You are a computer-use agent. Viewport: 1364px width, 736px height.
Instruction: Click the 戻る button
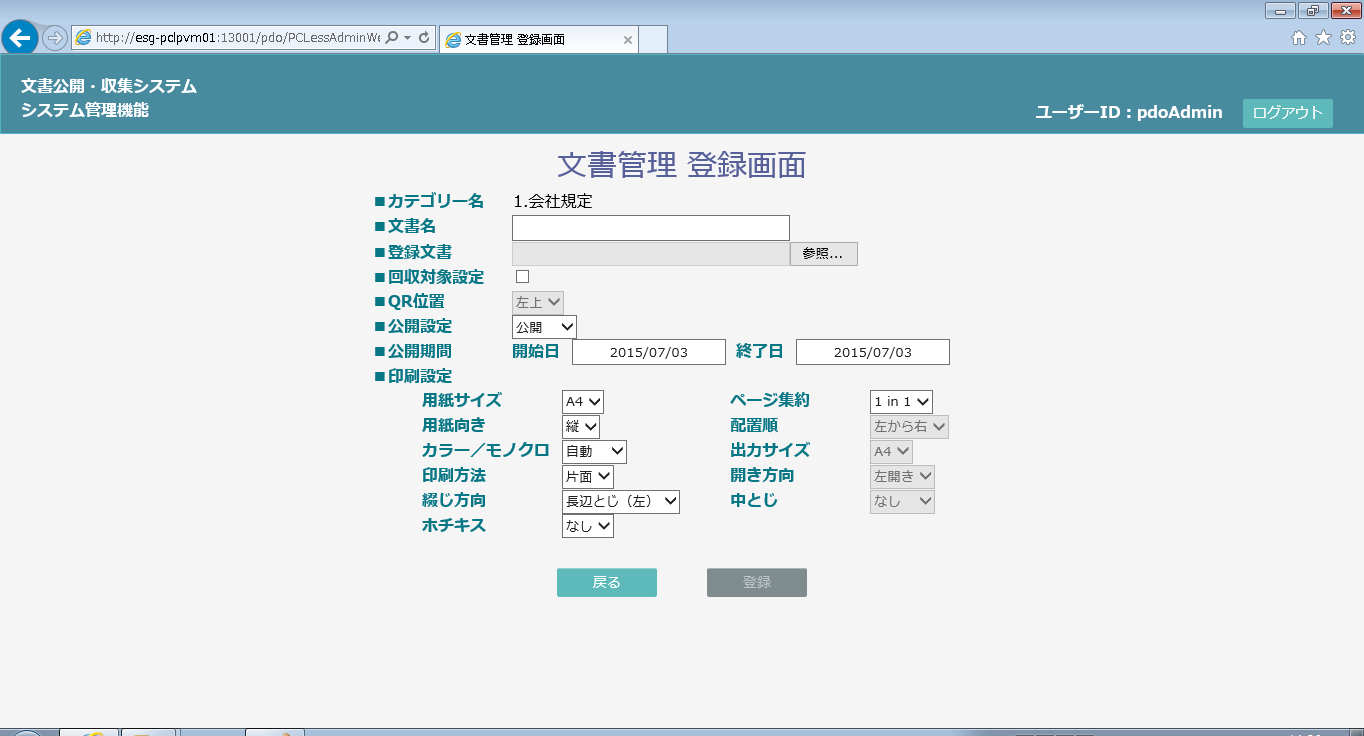pyautogui.click(x=606, y=583)
